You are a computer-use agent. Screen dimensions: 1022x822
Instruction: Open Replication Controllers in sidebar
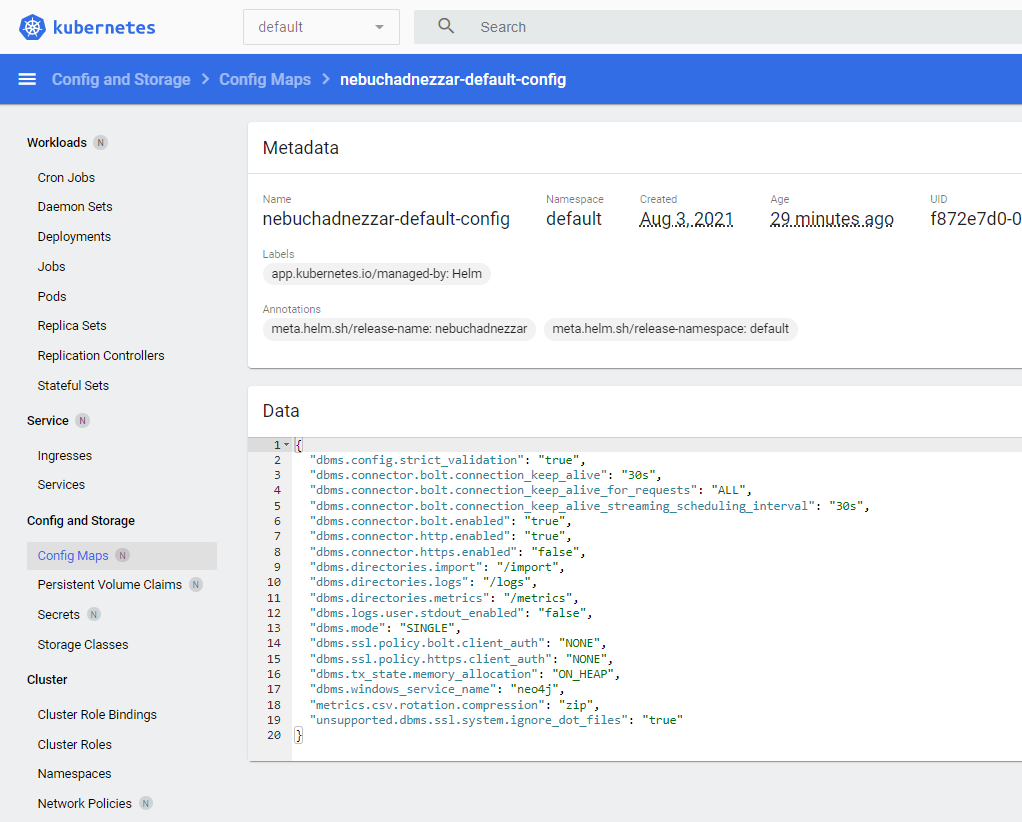pos(101,356)
